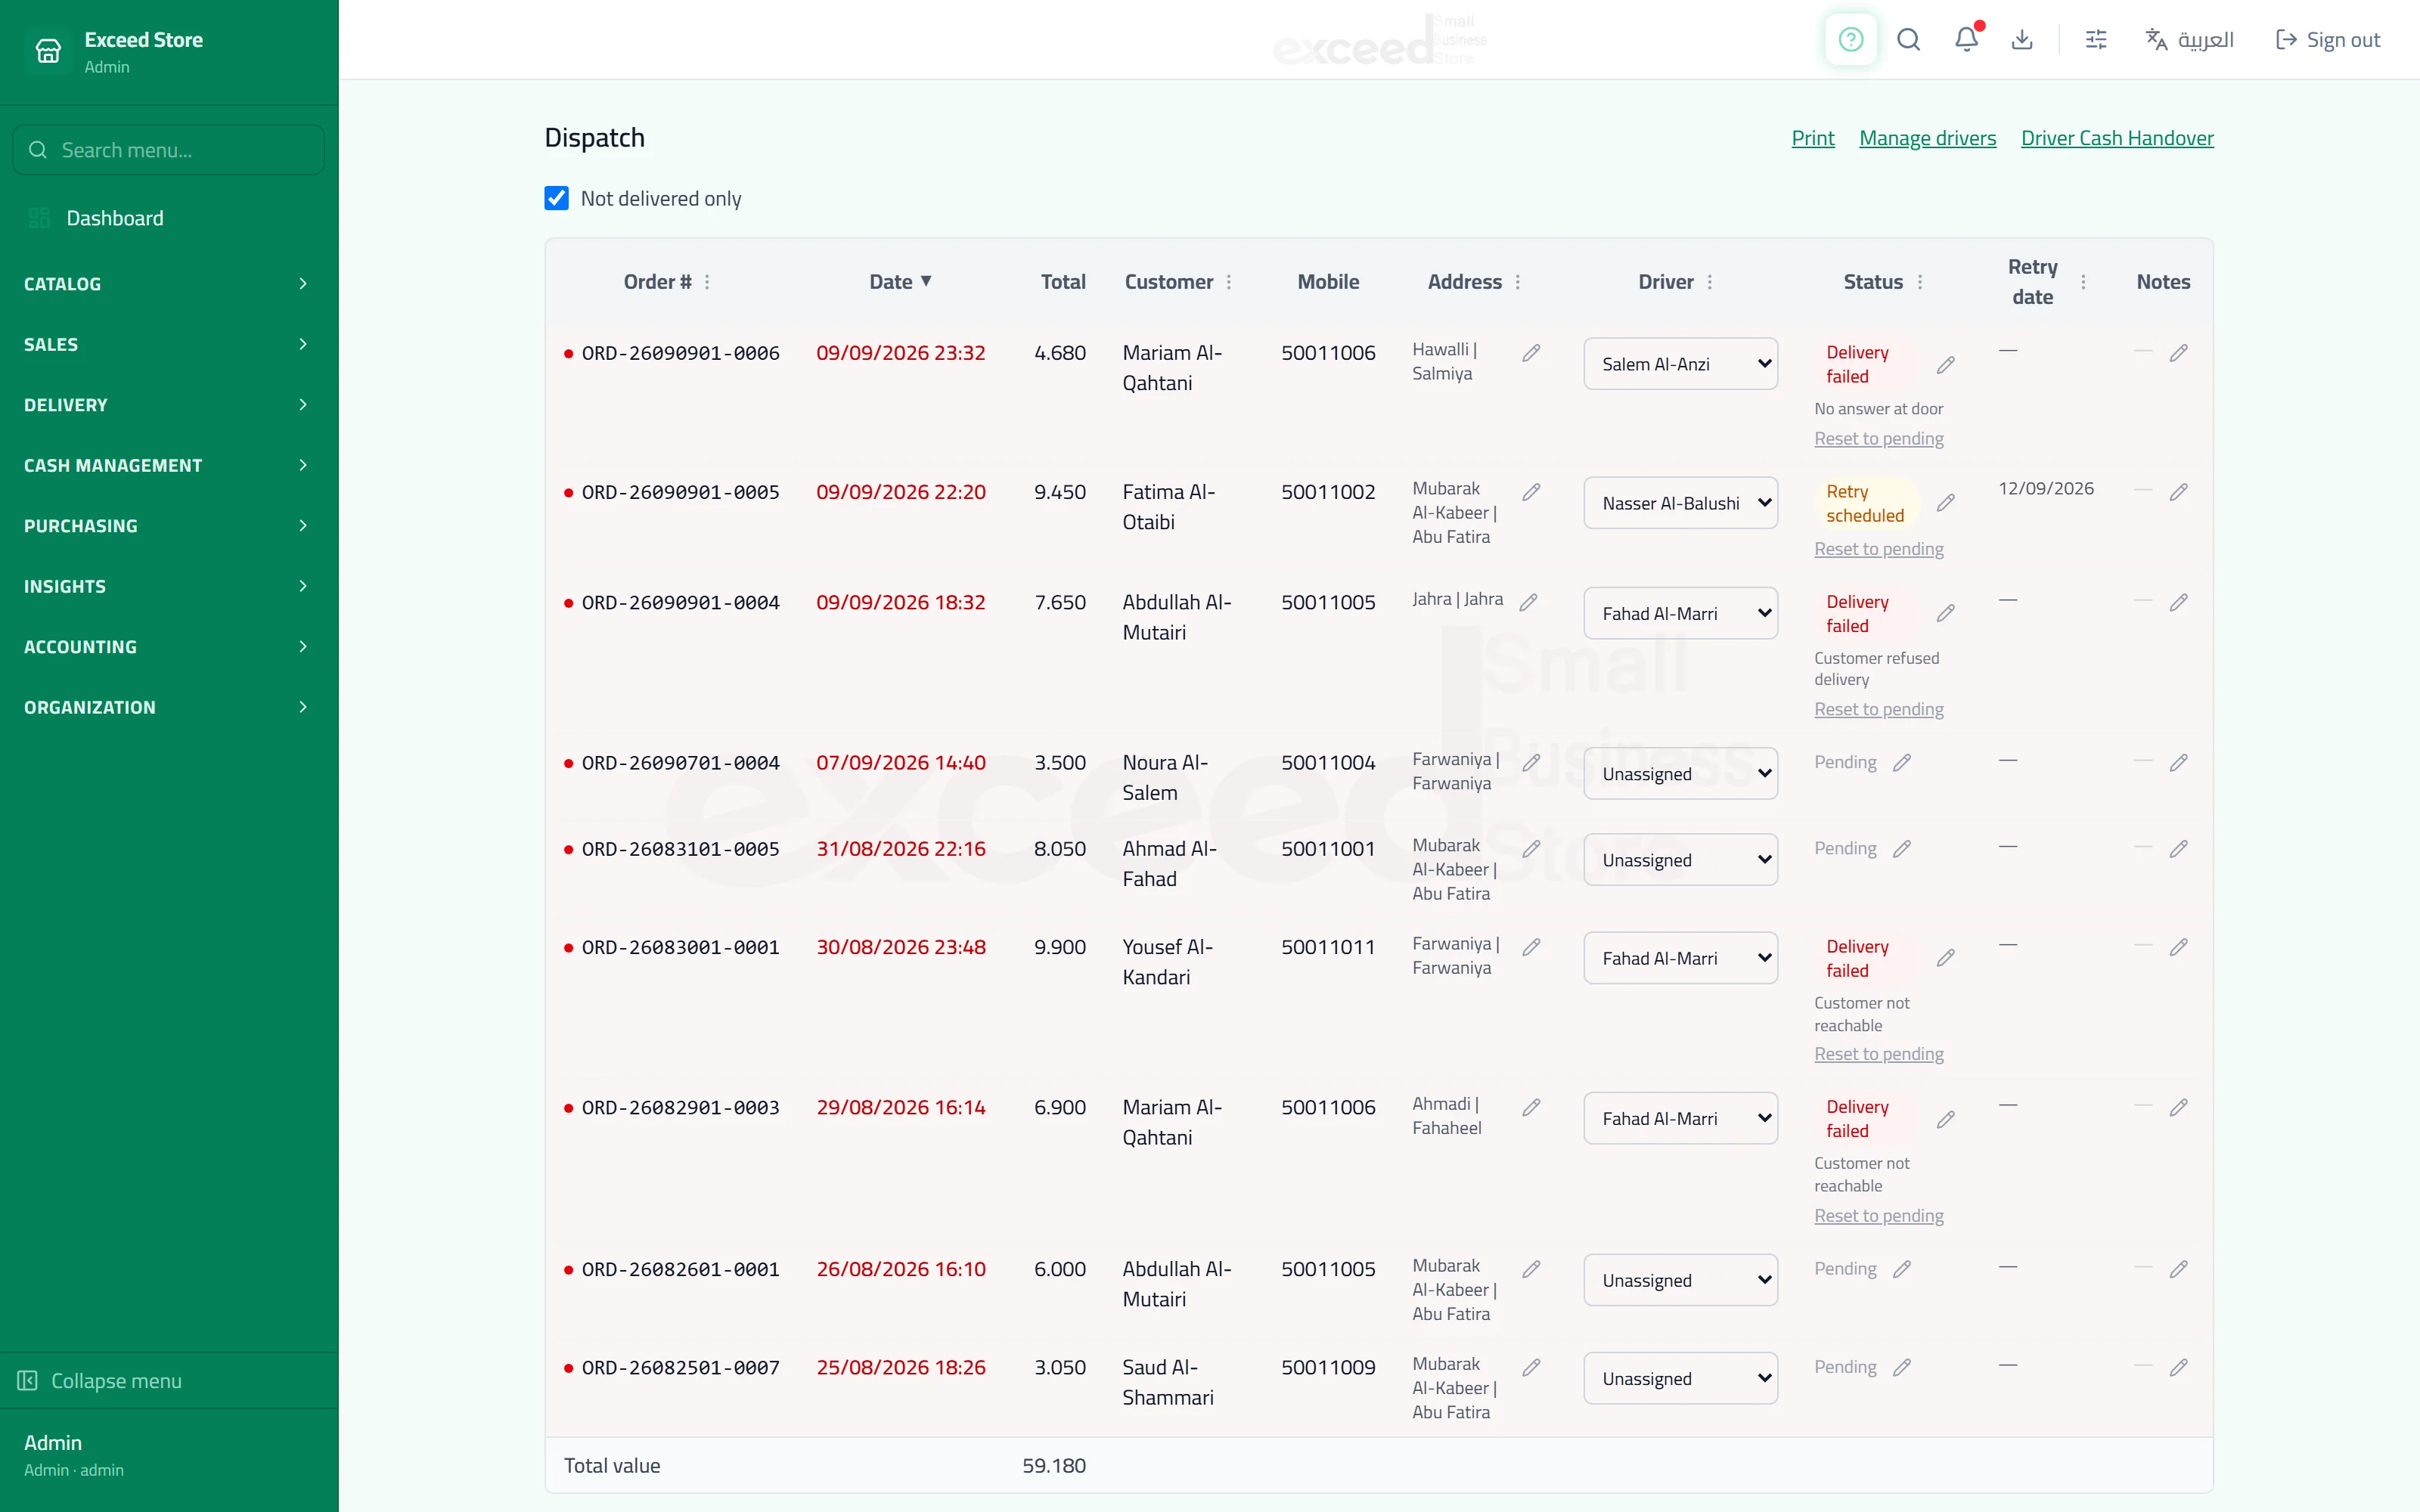Expand the Organization sidebar menu

(168, 707)
